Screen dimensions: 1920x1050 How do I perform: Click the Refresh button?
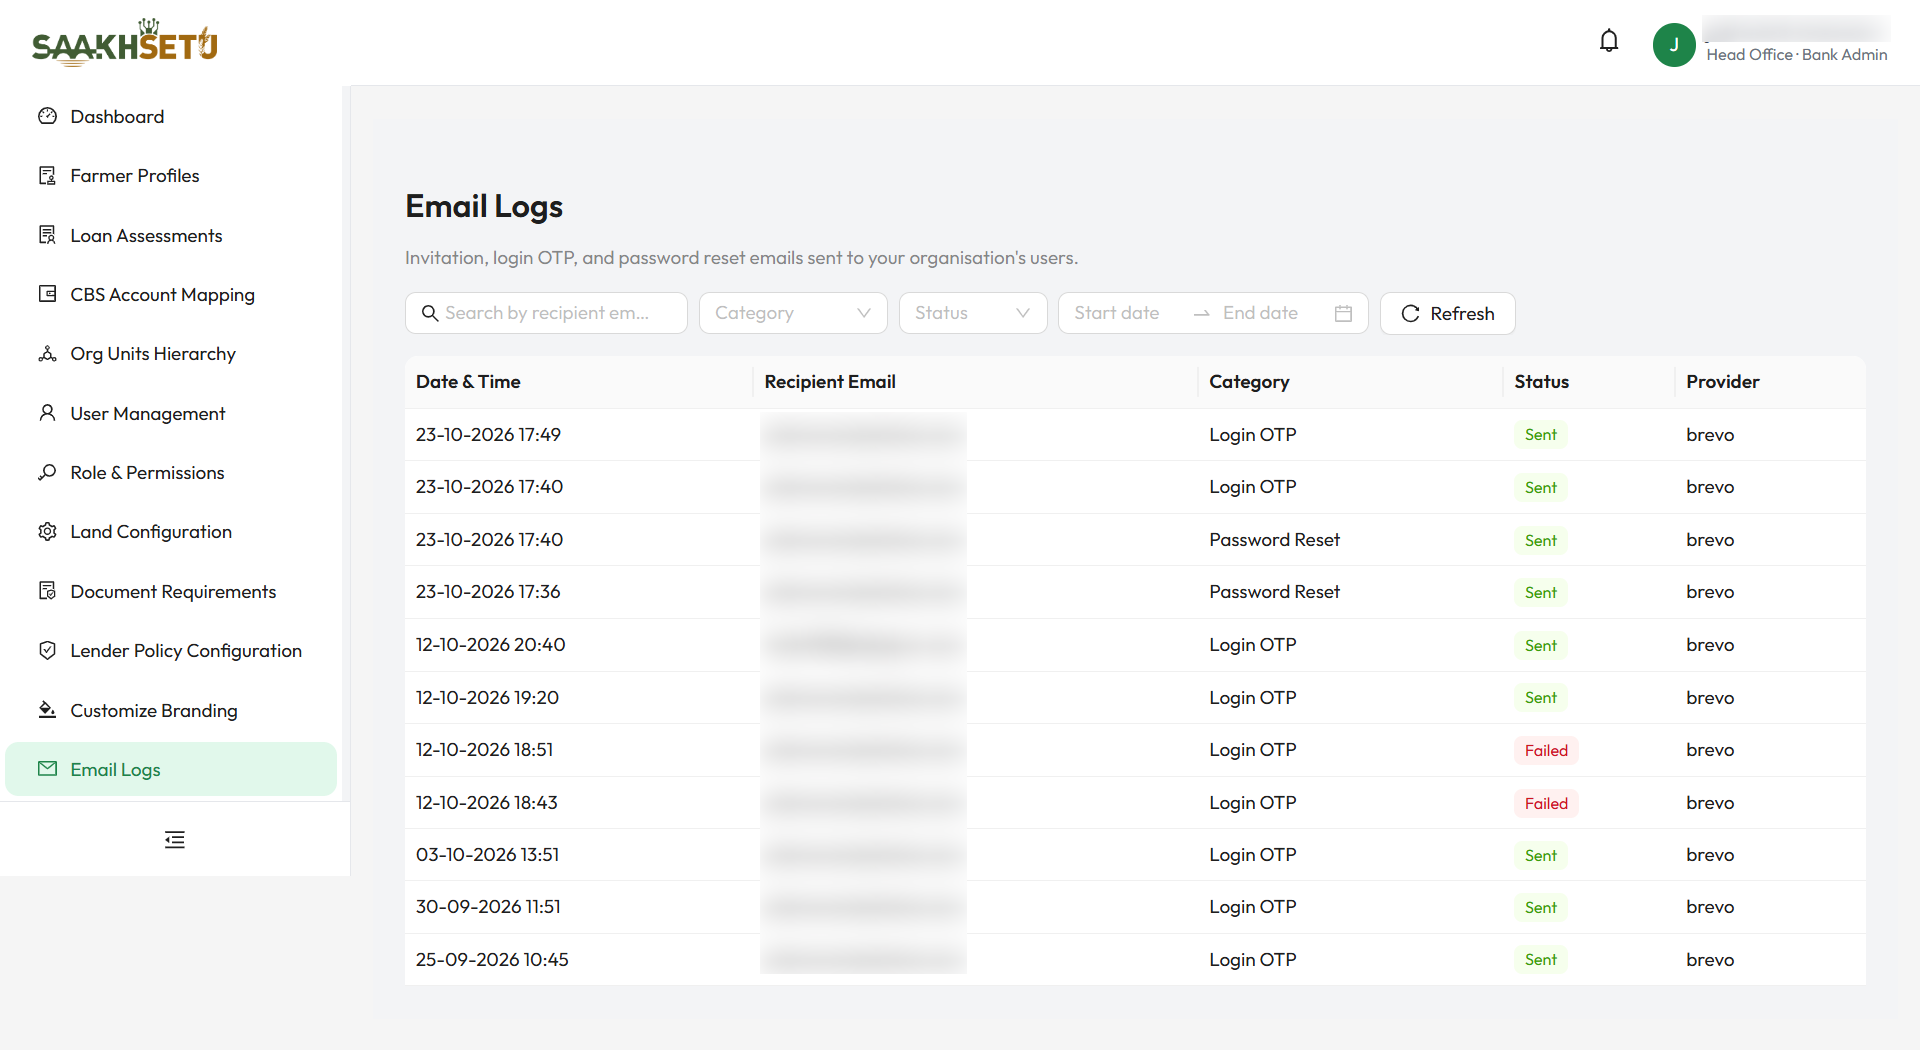[1448, 313]
